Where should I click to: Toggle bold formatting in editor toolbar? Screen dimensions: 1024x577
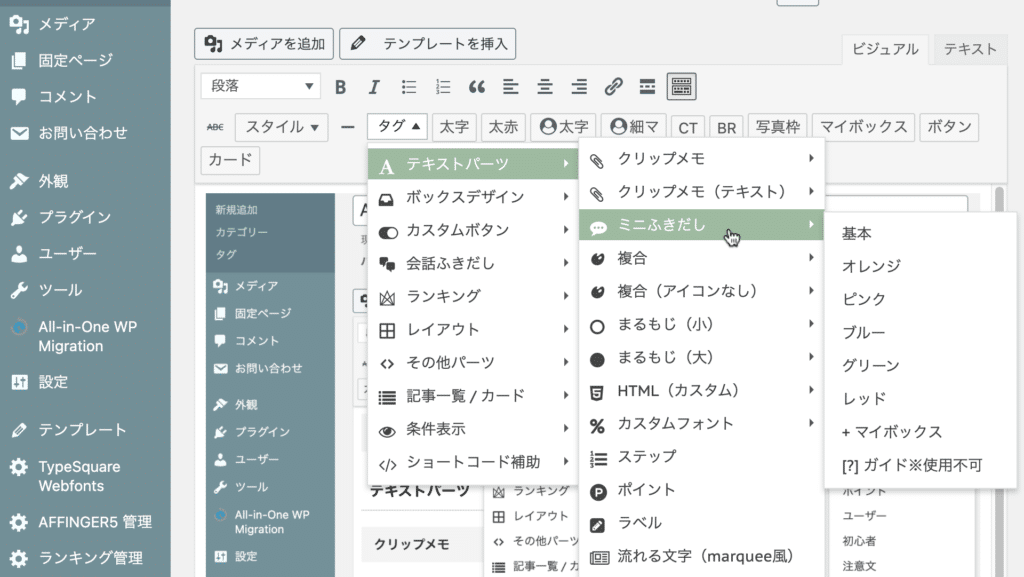coord(340,87)
